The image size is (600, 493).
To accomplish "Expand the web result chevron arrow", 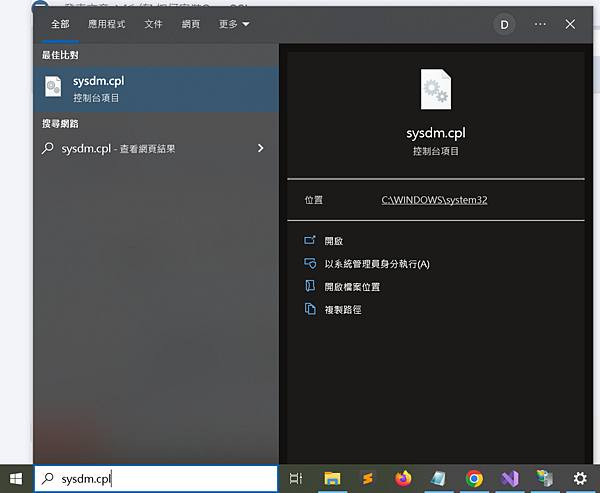I will pos(261,149).
